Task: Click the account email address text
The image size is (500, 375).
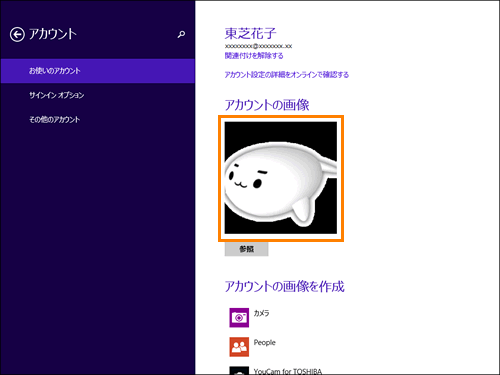Action: [x=258, y=46]
